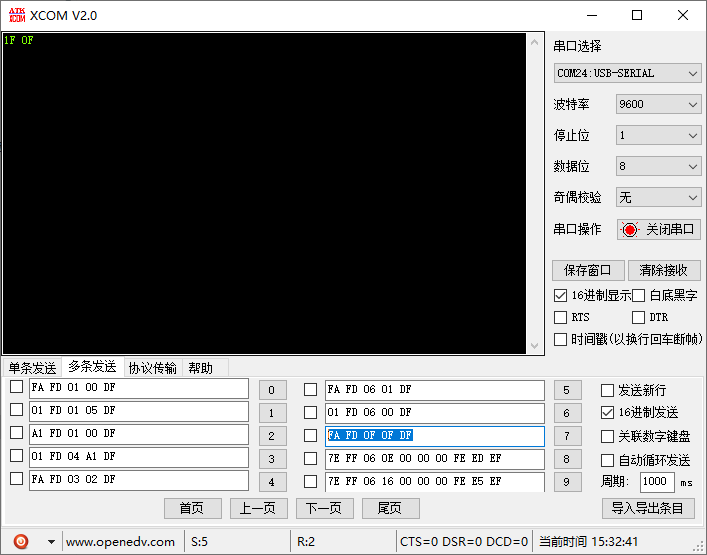
Task: Check the box beside 01 FD 06 00 DF
Action: click(310, 413)
